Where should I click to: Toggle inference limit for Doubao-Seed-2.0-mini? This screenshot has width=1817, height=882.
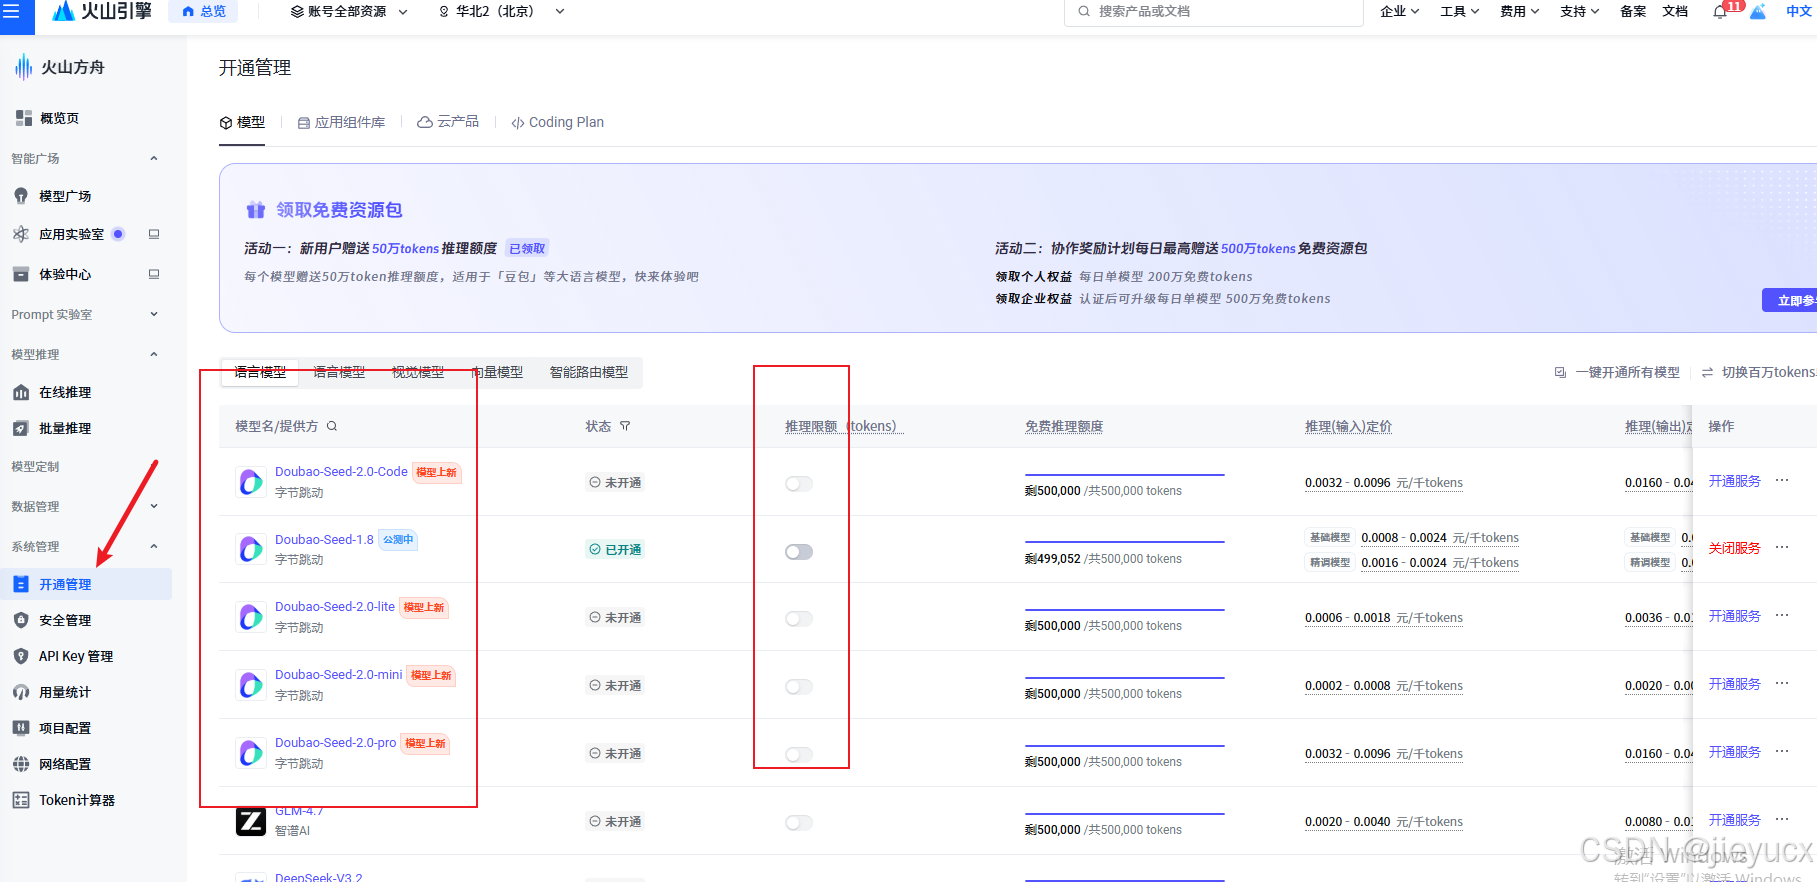tap(799, 687)
